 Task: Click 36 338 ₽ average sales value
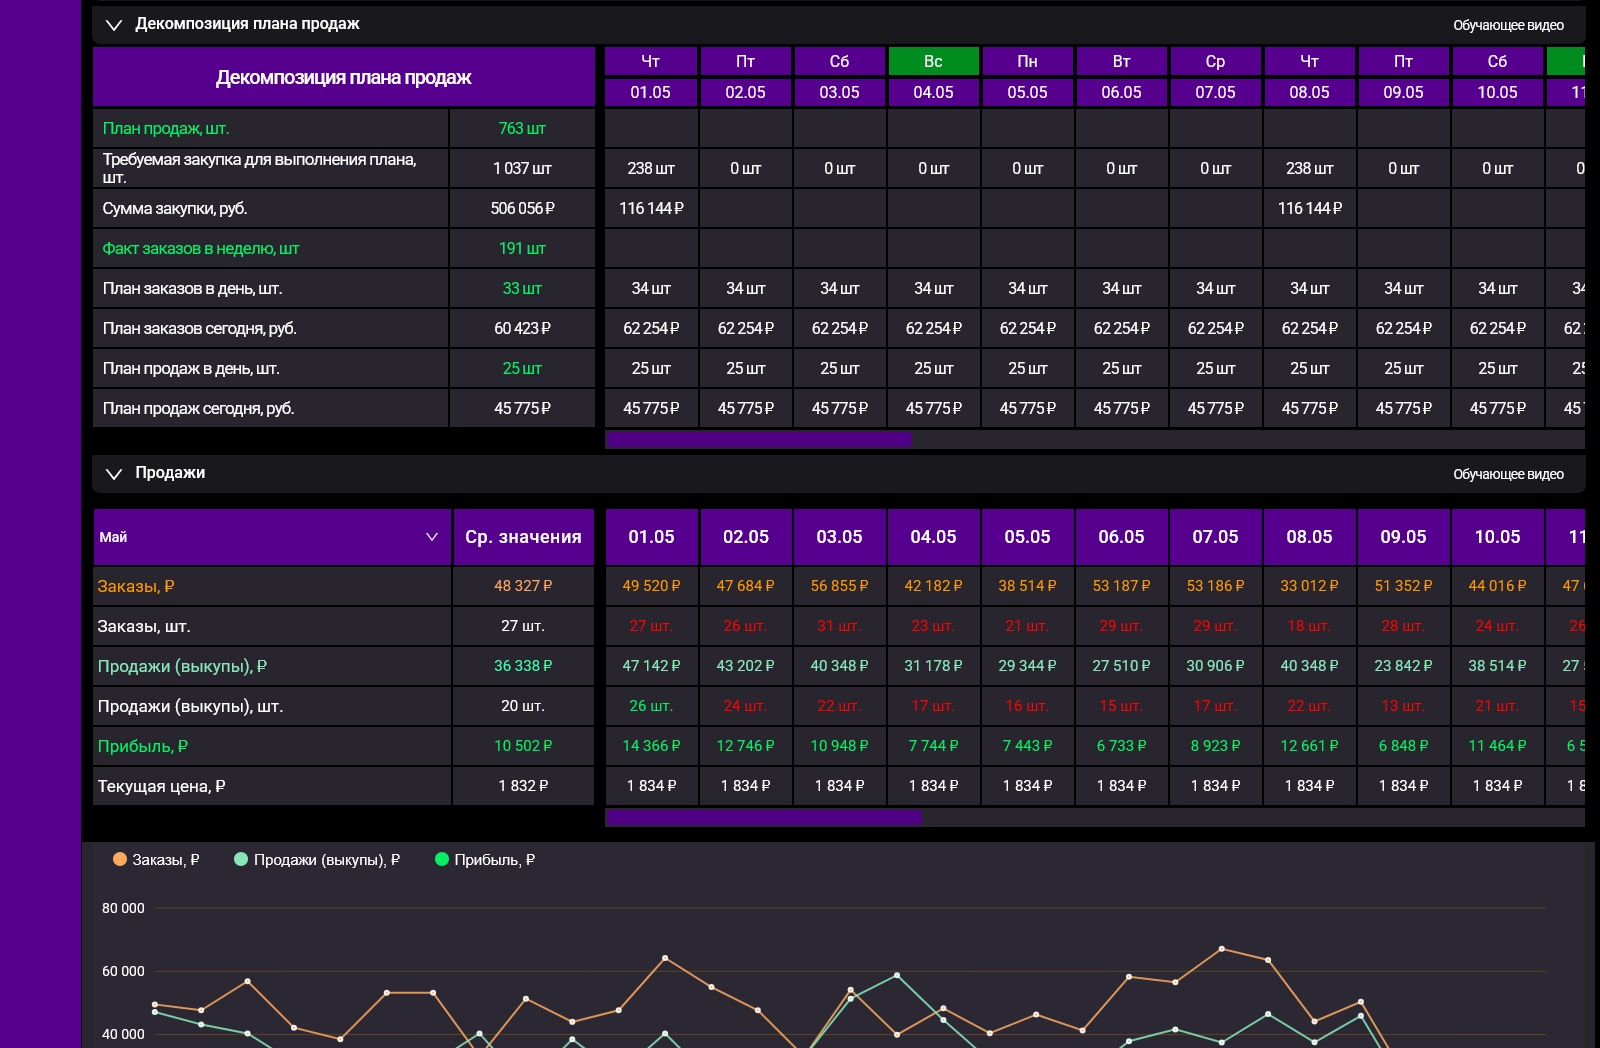pyautogui.click(x=523, y=666)
